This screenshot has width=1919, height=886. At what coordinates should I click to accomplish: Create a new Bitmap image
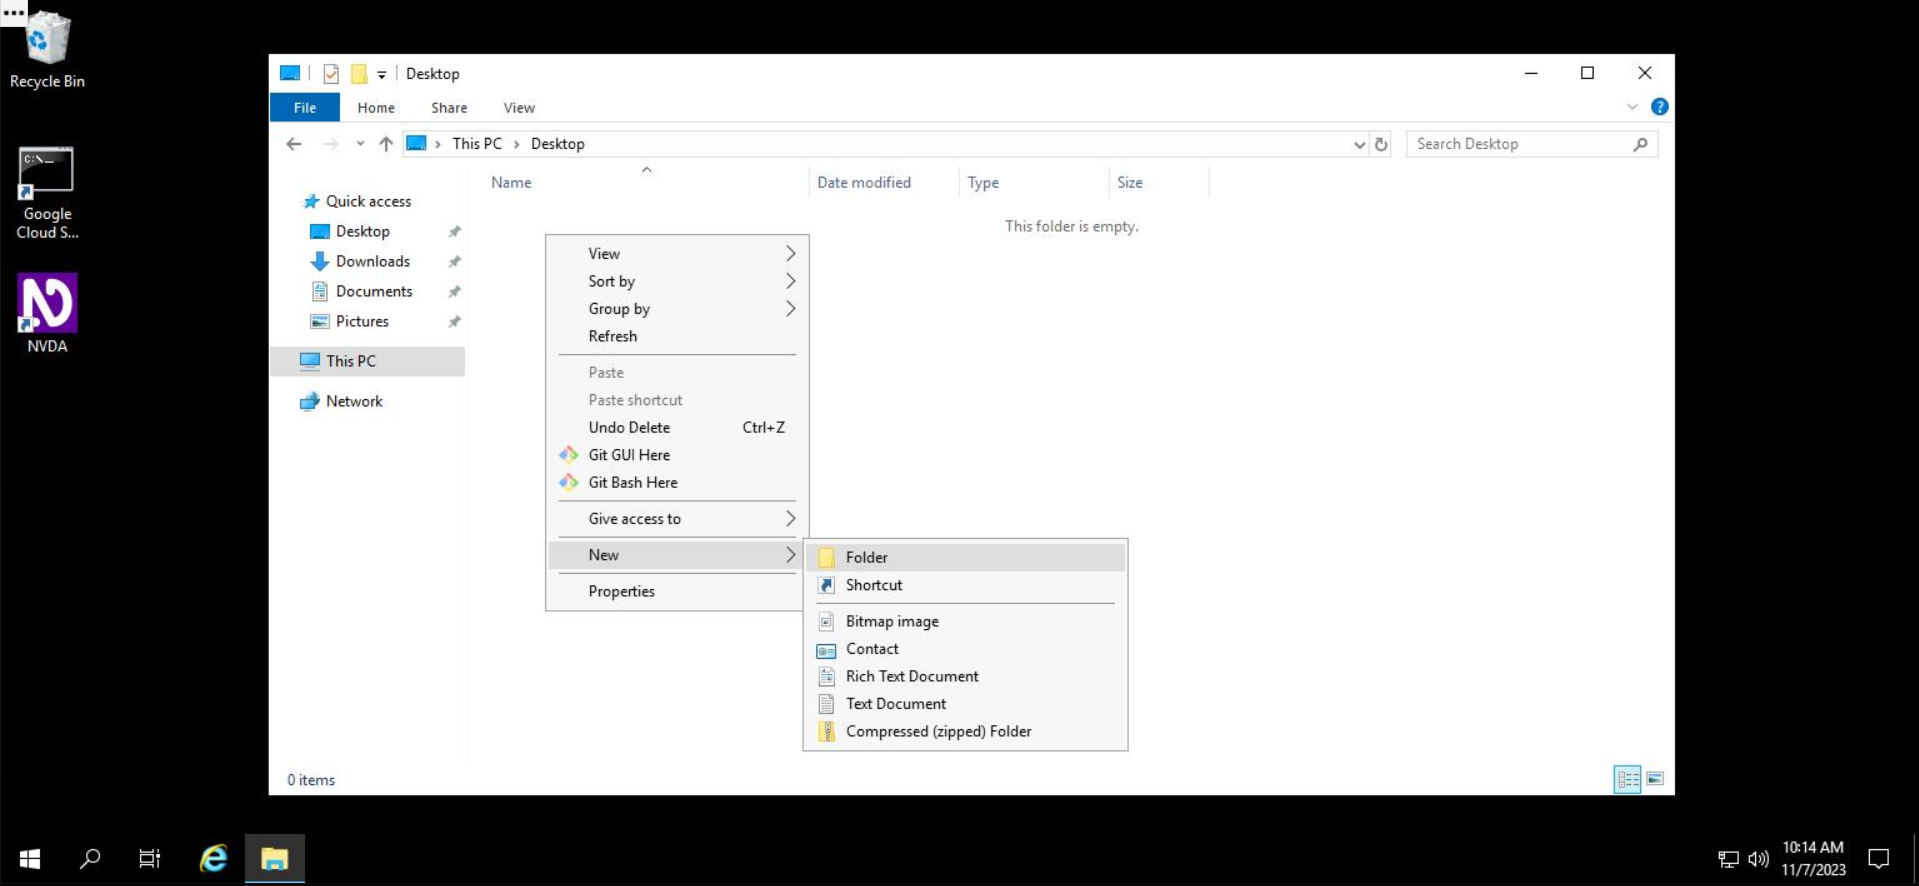pyautogui.click(x=965, y=621)
